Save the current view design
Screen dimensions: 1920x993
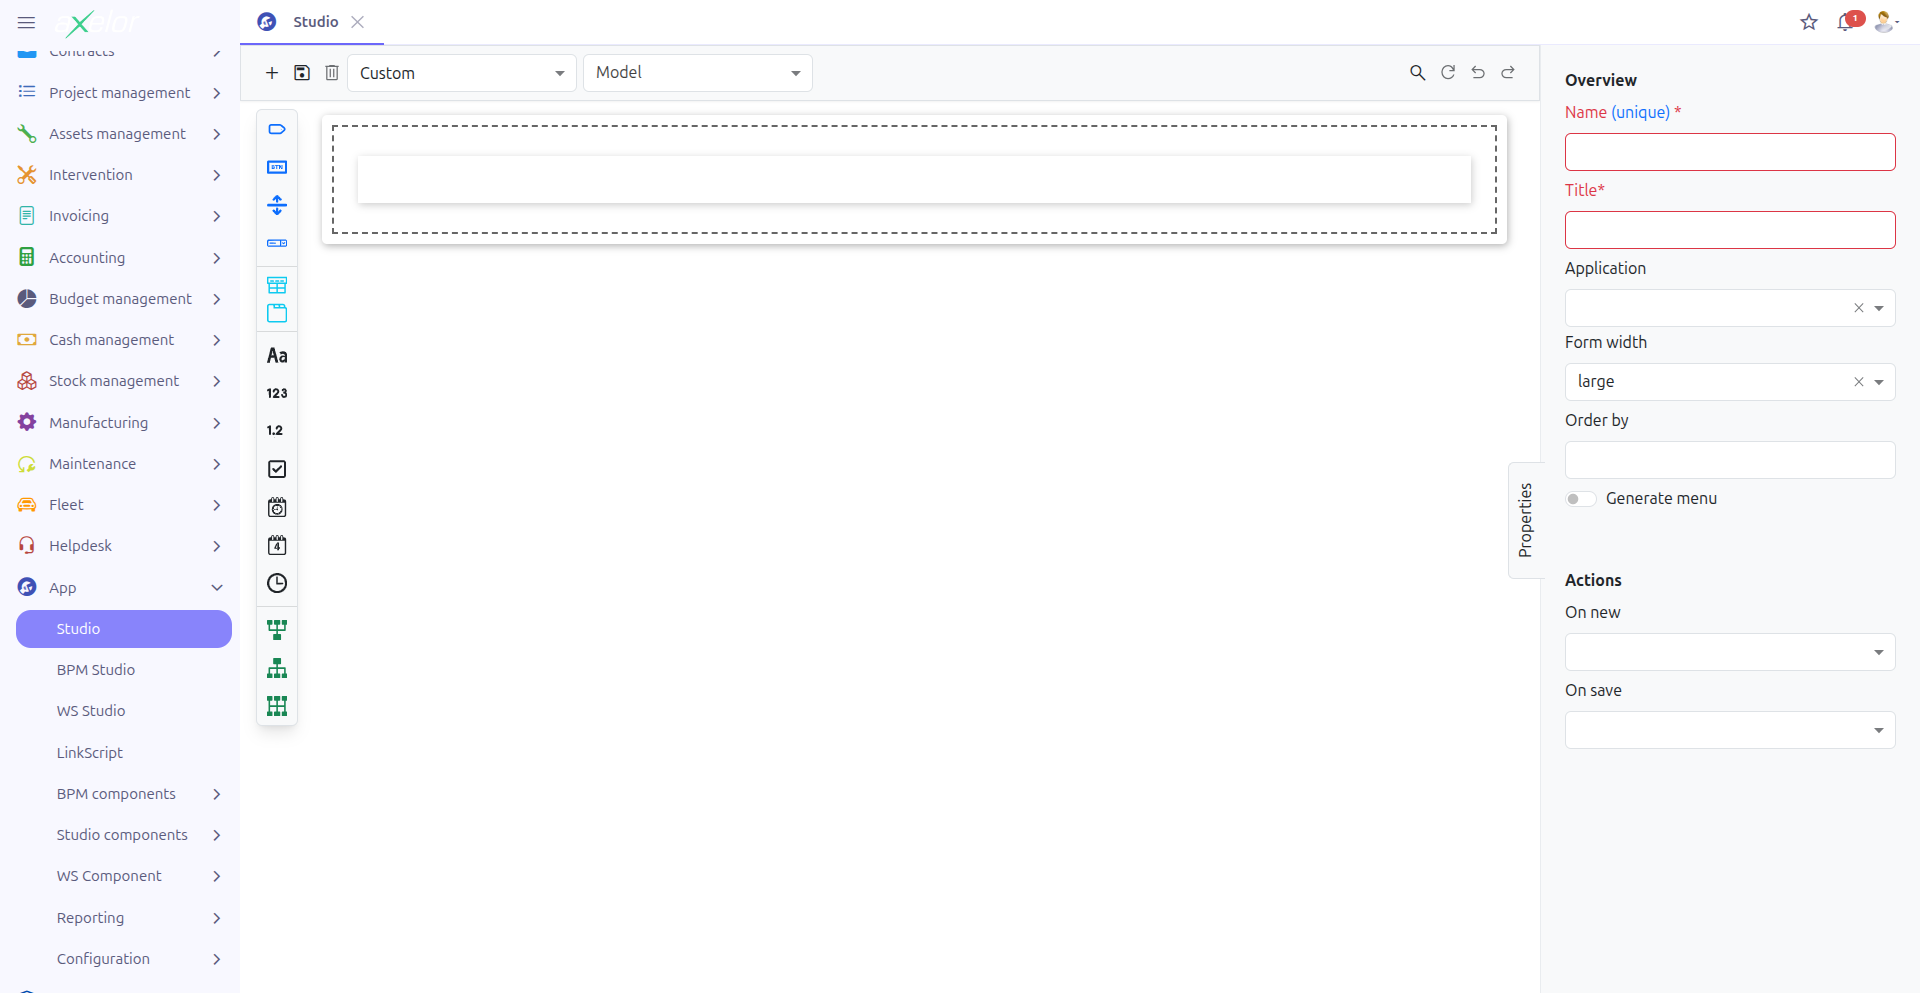pos(302,72)
